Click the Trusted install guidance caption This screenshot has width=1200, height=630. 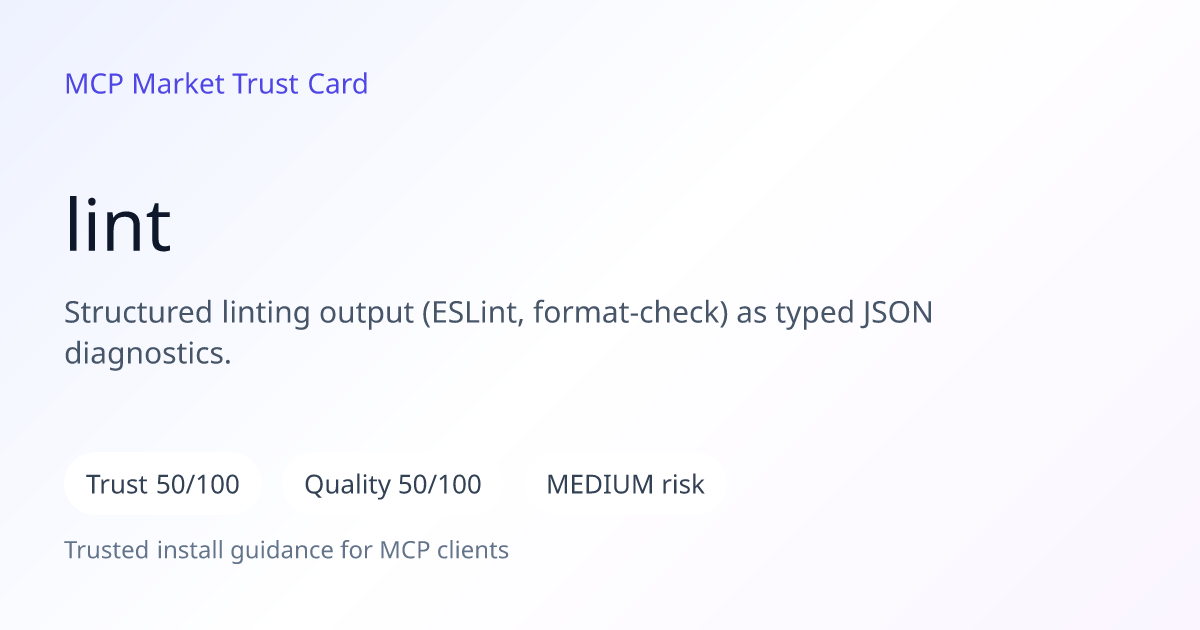[287, 550]
